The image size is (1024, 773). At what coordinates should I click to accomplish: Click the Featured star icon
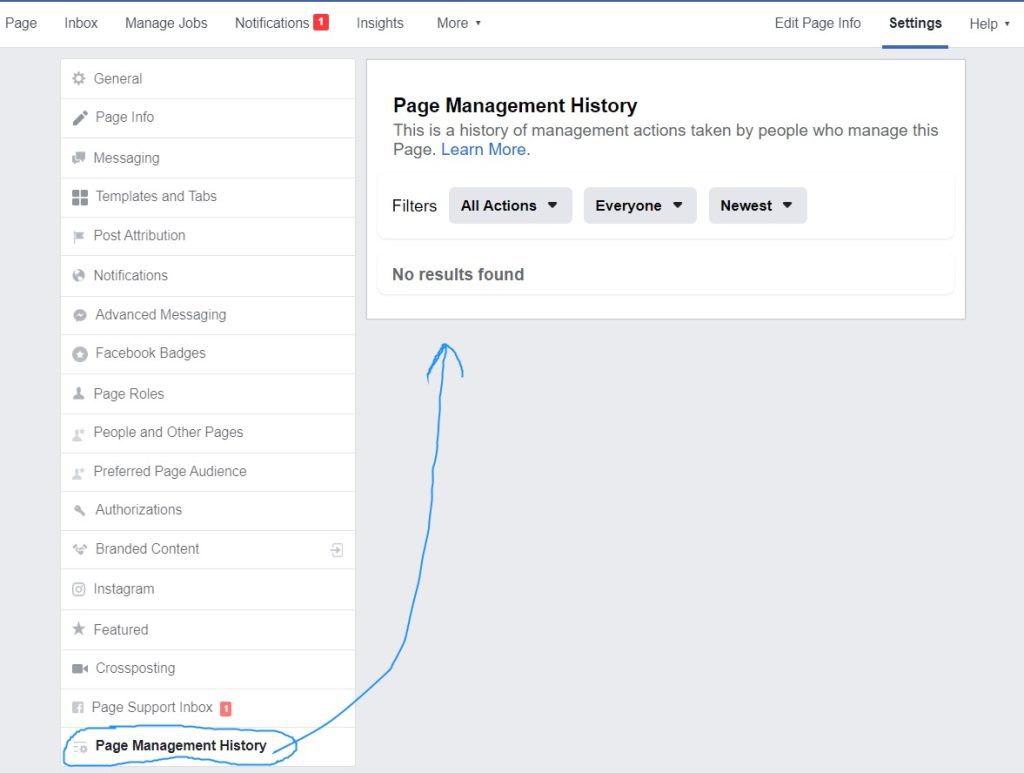(79, 628)
